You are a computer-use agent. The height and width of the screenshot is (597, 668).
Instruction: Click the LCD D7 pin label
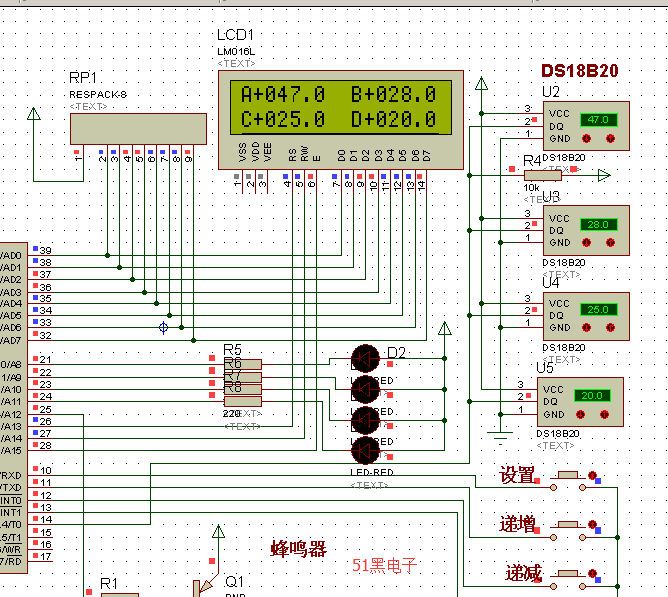(x=426, y=156)
